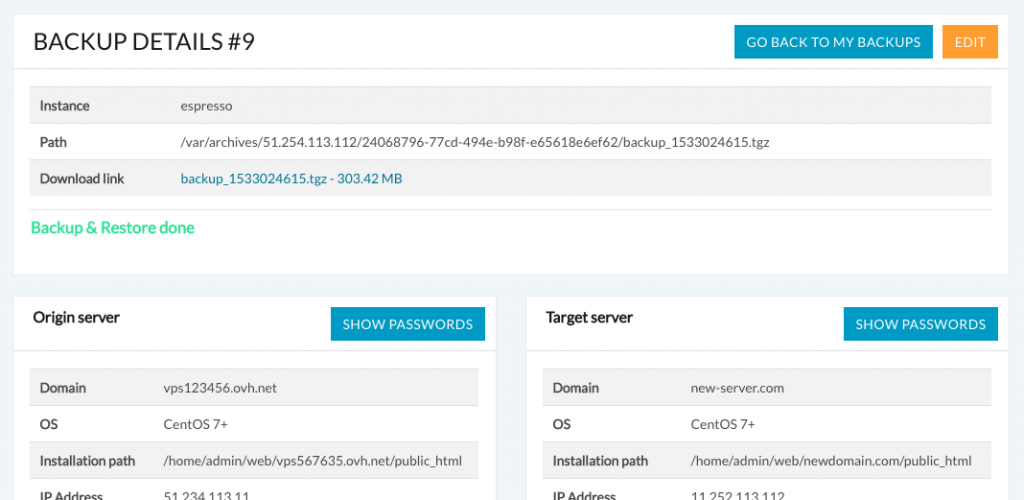This screenshot has width=1024, height=500.
Task: Show passwords for the Origin server
Action: click(407, 324)
